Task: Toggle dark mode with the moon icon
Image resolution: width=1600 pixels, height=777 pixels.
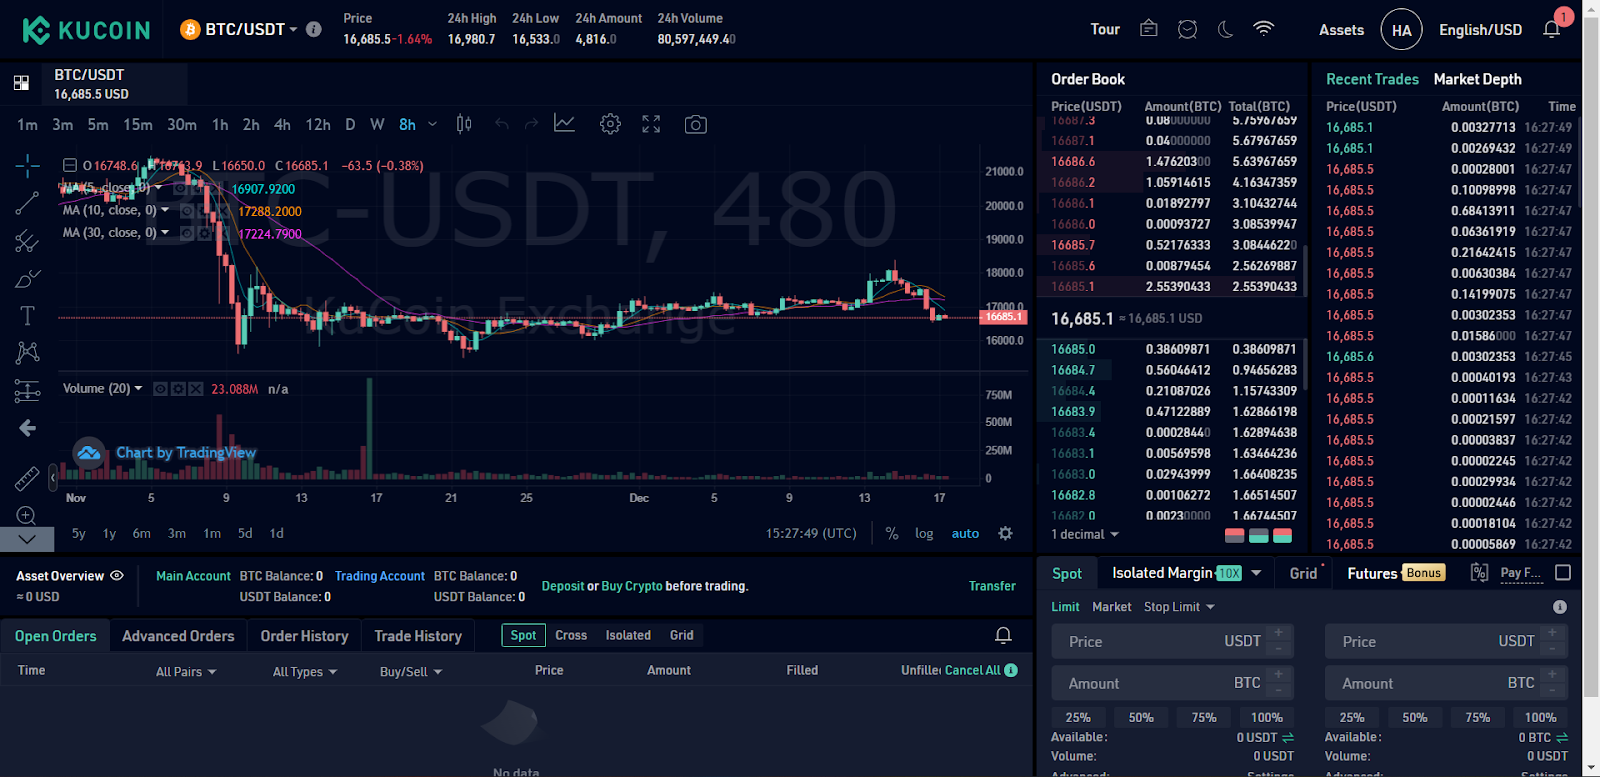Action: coord(1225,29)
